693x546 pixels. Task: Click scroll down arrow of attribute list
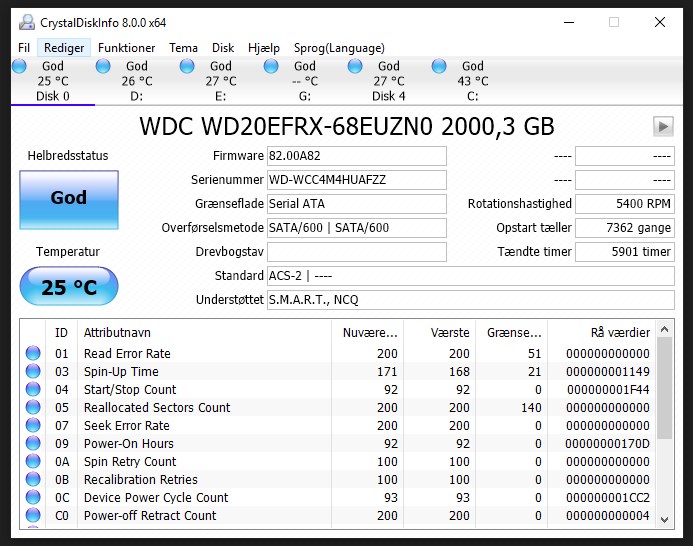pyautogui.click(x=664, y=519)
